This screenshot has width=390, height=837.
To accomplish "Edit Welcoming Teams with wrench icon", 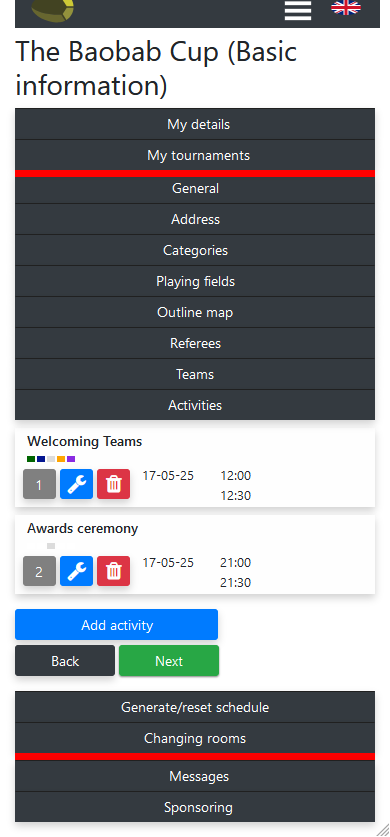I will (x=76, y=484).
